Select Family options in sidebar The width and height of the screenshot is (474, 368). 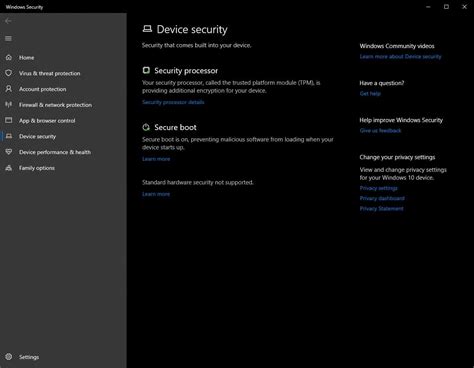(x=37, y=168)
